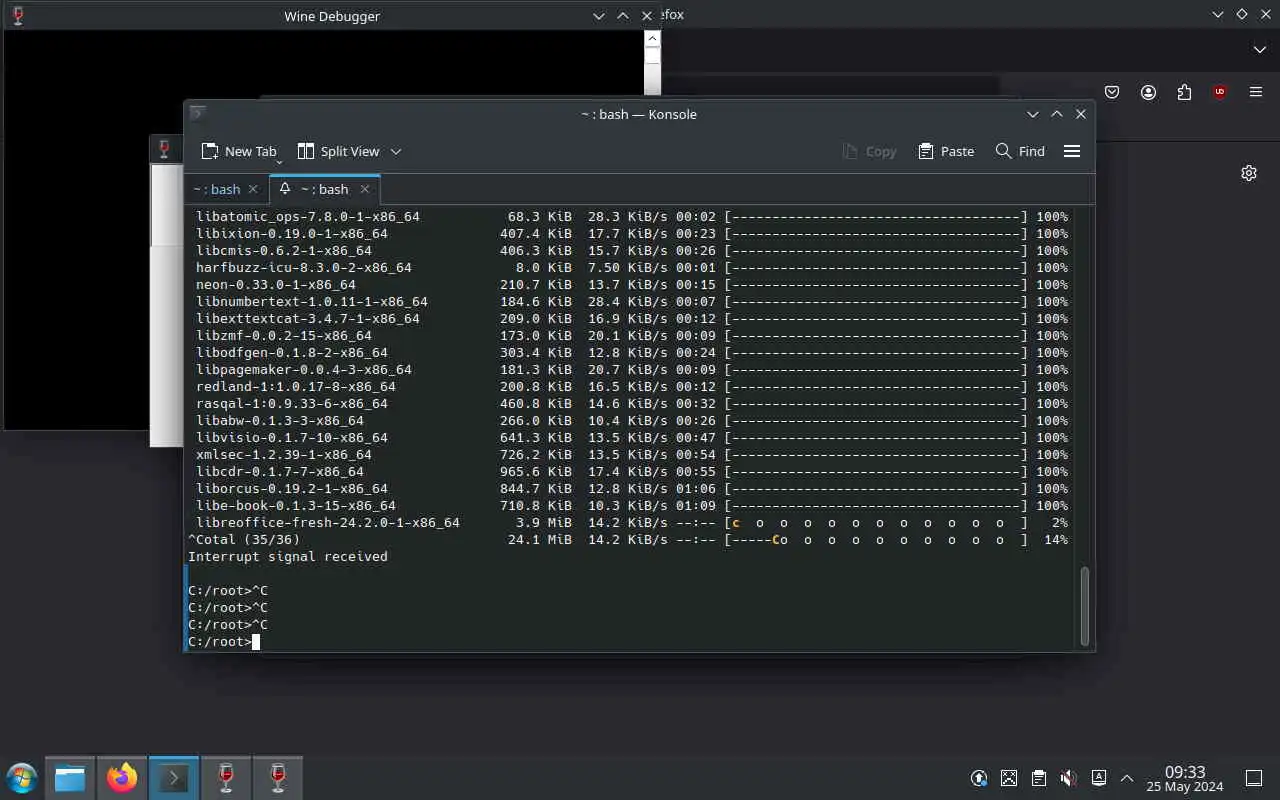This screenshot has height=800, width=1280.
Task: Click Firefox new-tab settings gear icon
Action: tap(1249, 173)
